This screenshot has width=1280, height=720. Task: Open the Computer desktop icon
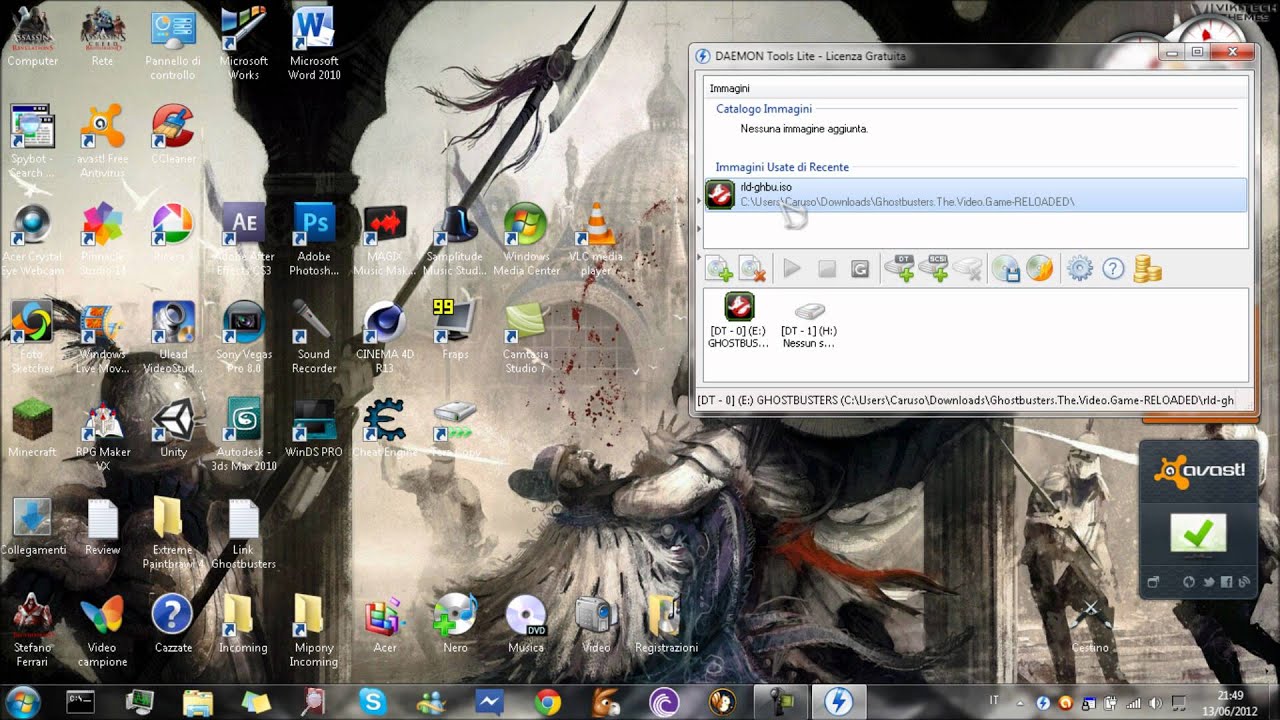33,38
